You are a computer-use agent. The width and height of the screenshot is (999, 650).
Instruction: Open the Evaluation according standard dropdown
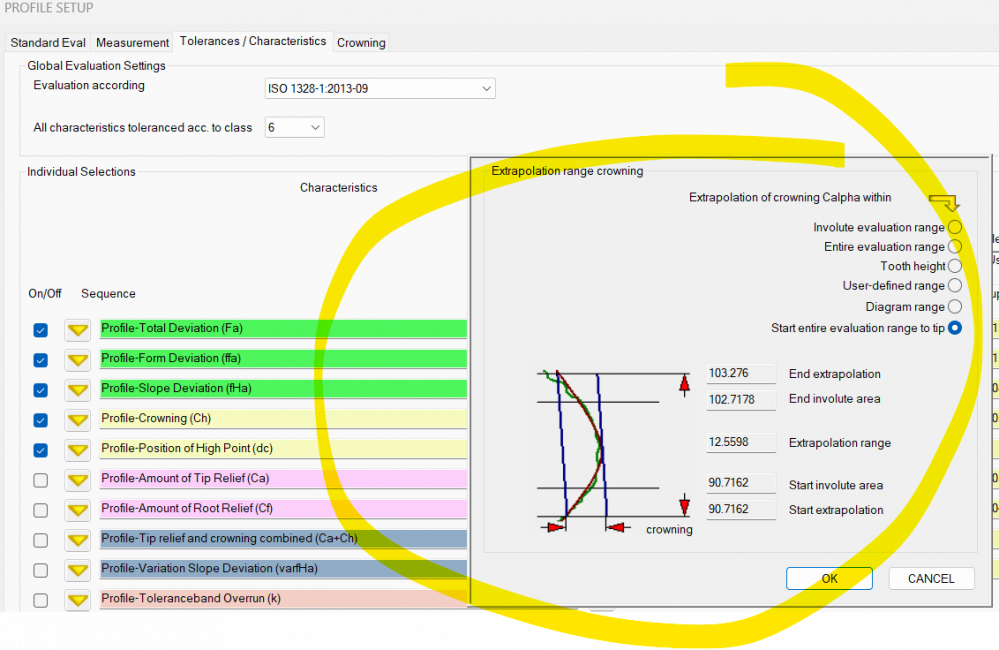pyautogui.click(x=380, y=89)
